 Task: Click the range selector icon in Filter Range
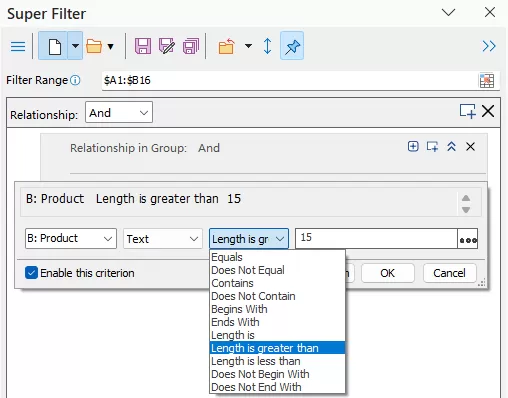pos(487,81)
